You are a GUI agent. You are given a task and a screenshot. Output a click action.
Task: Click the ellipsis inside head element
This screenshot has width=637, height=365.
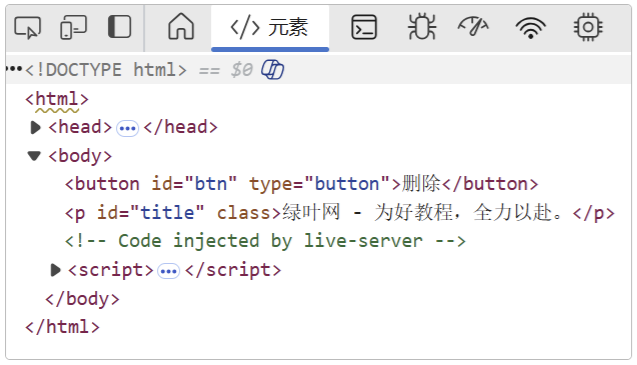[127, 129]
